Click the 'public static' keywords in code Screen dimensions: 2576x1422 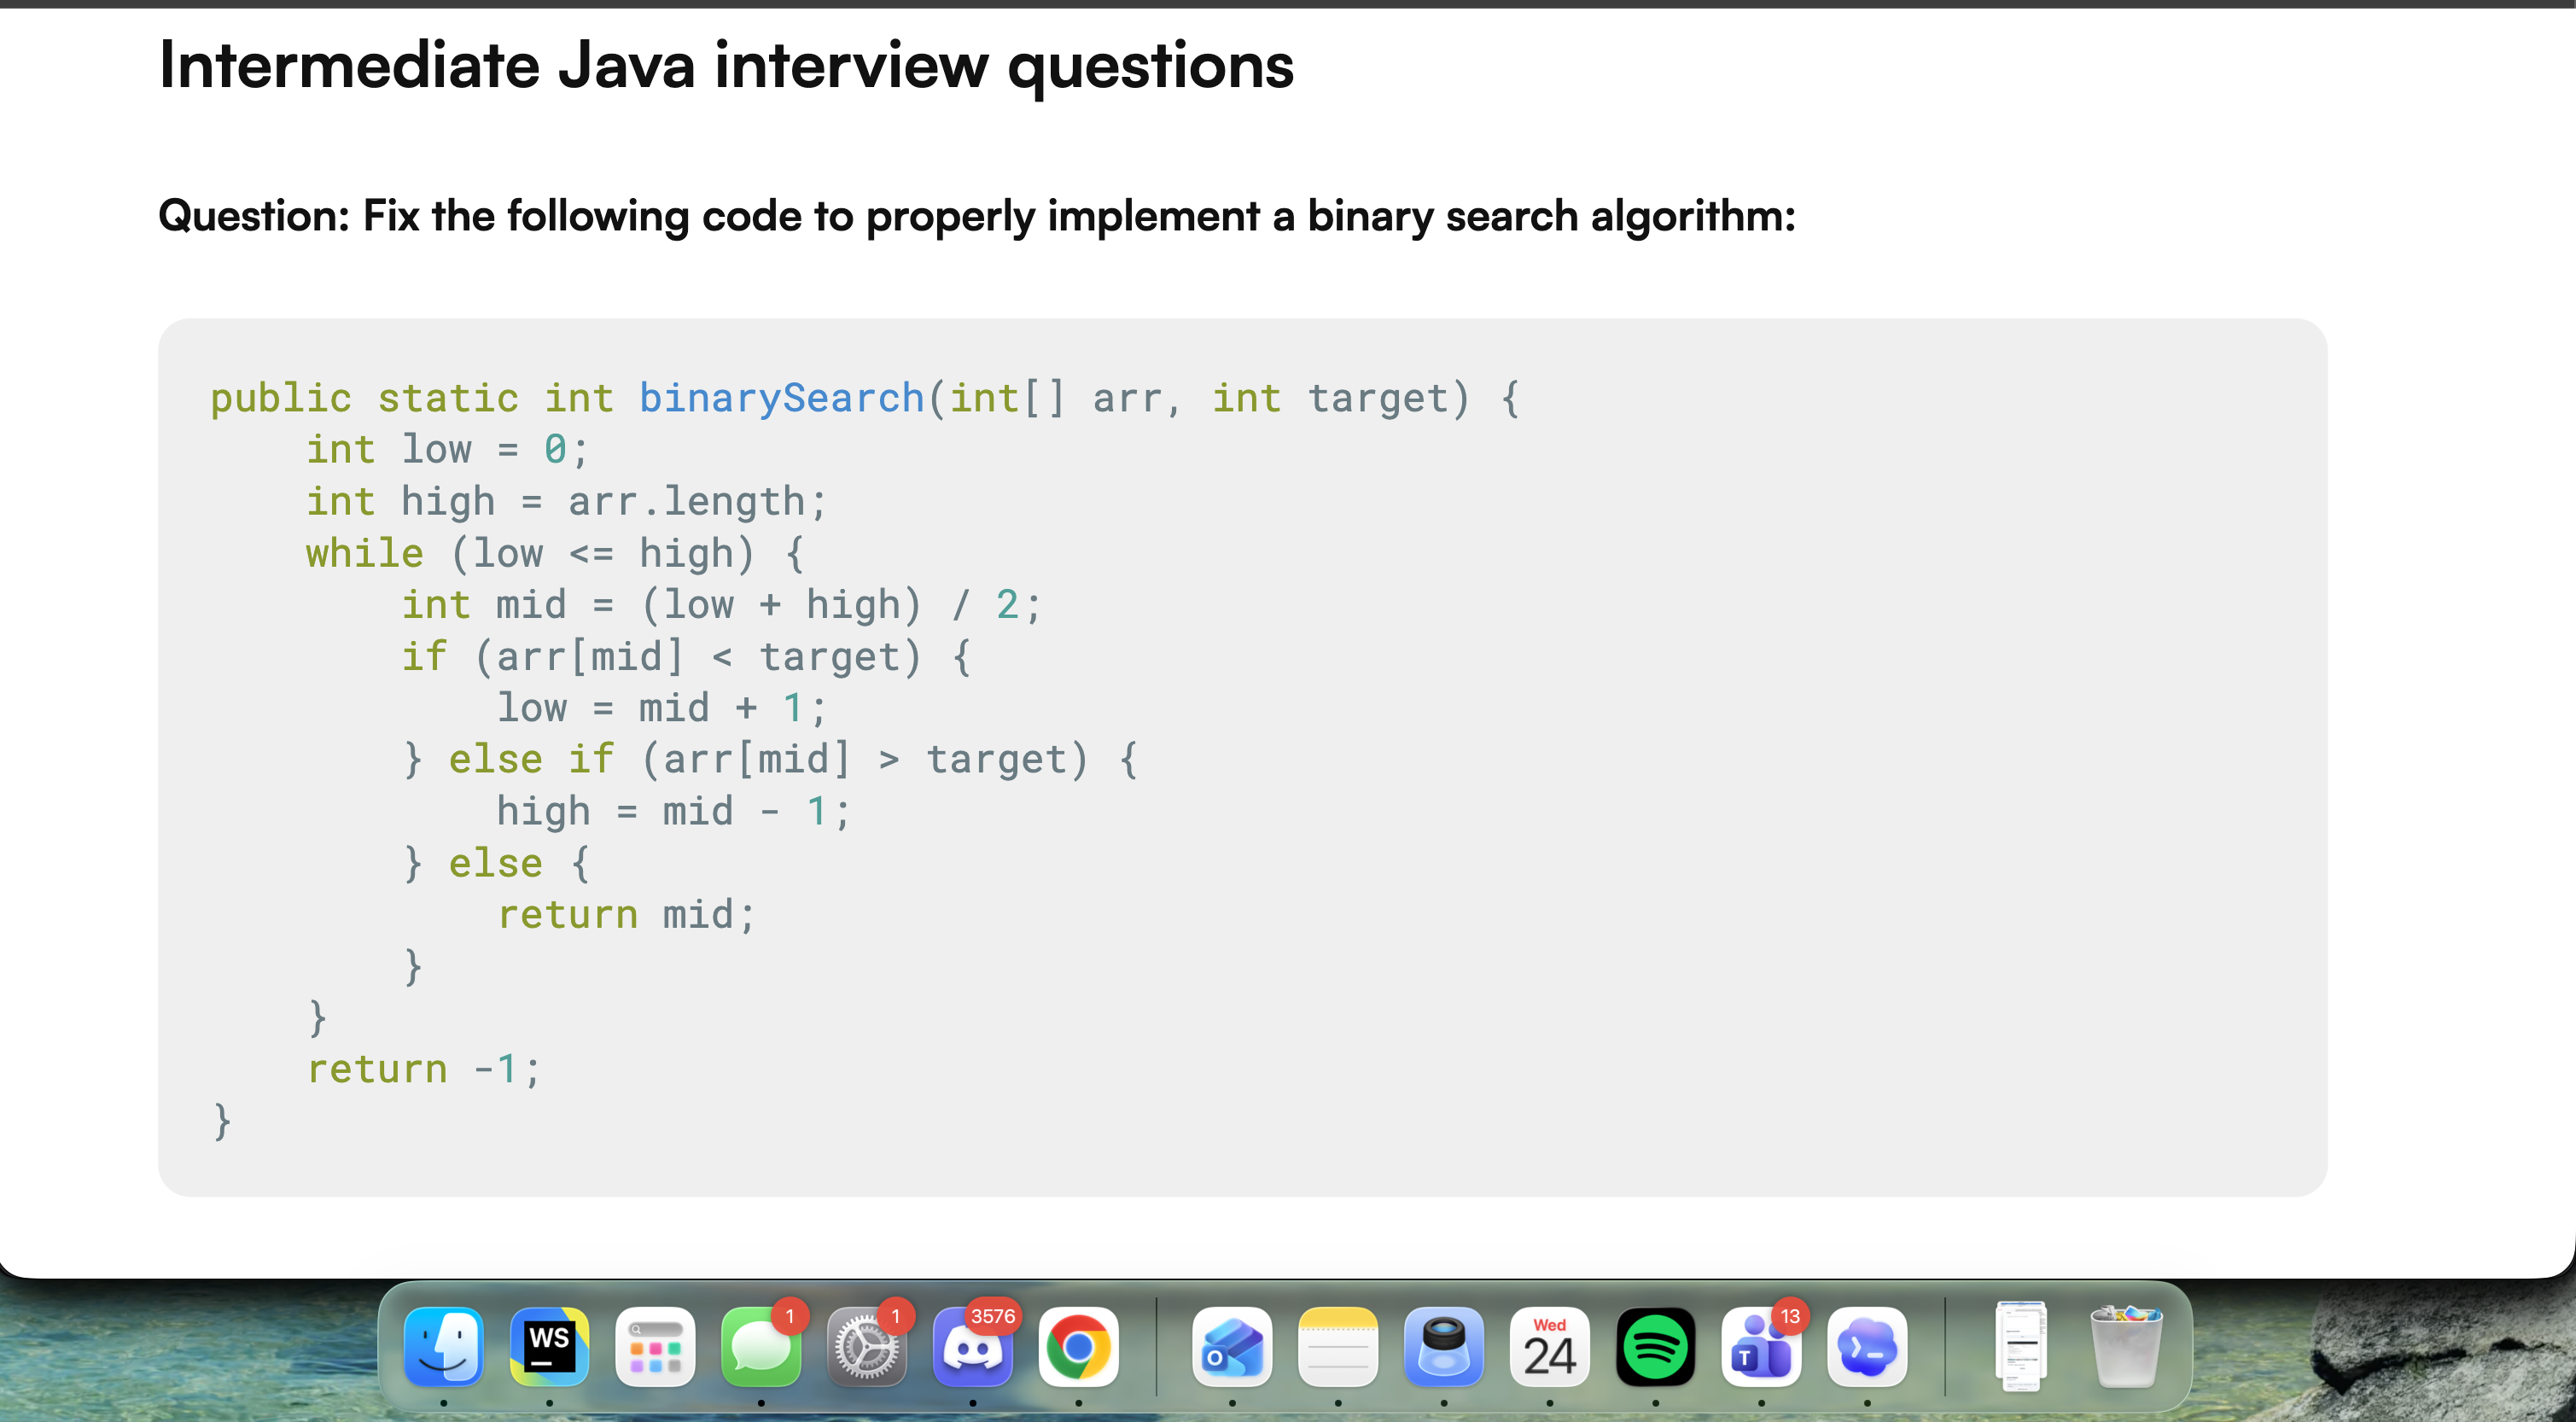(364, 398)
